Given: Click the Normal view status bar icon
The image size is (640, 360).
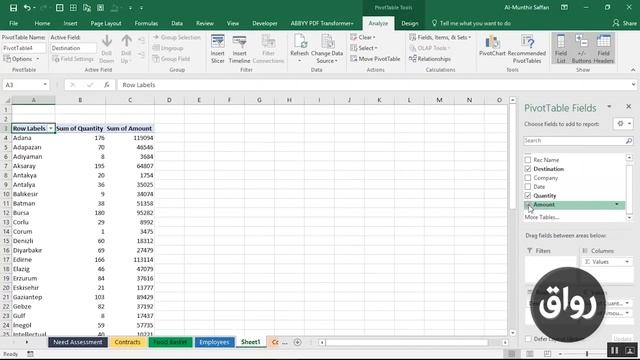Looking at the screenshot, I should [x=511, y=353].
